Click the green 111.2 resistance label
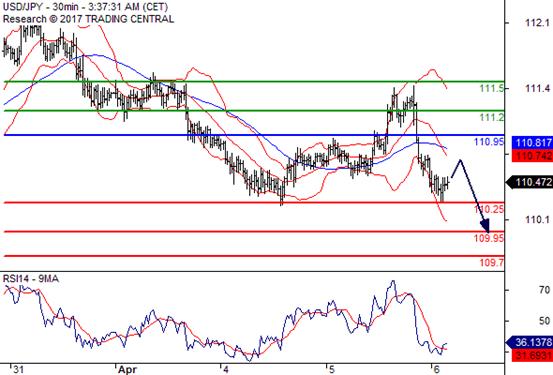Screen dimensions: 553x375 492,117
